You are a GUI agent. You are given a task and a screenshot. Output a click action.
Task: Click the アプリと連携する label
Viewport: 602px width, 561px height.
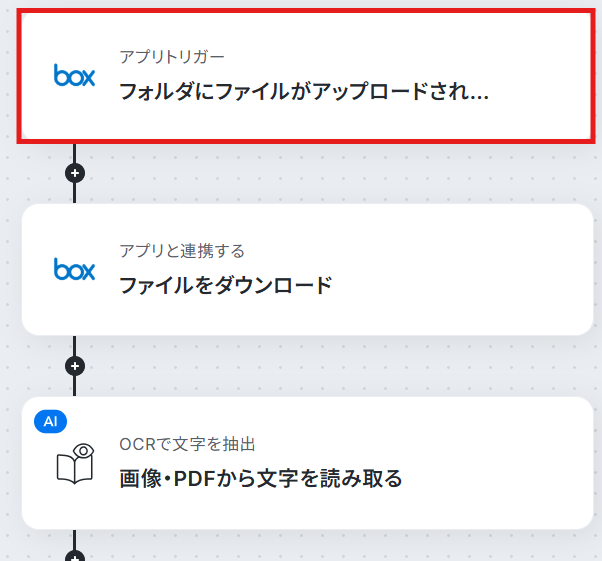pyautogui.click(x=182, y=251)
